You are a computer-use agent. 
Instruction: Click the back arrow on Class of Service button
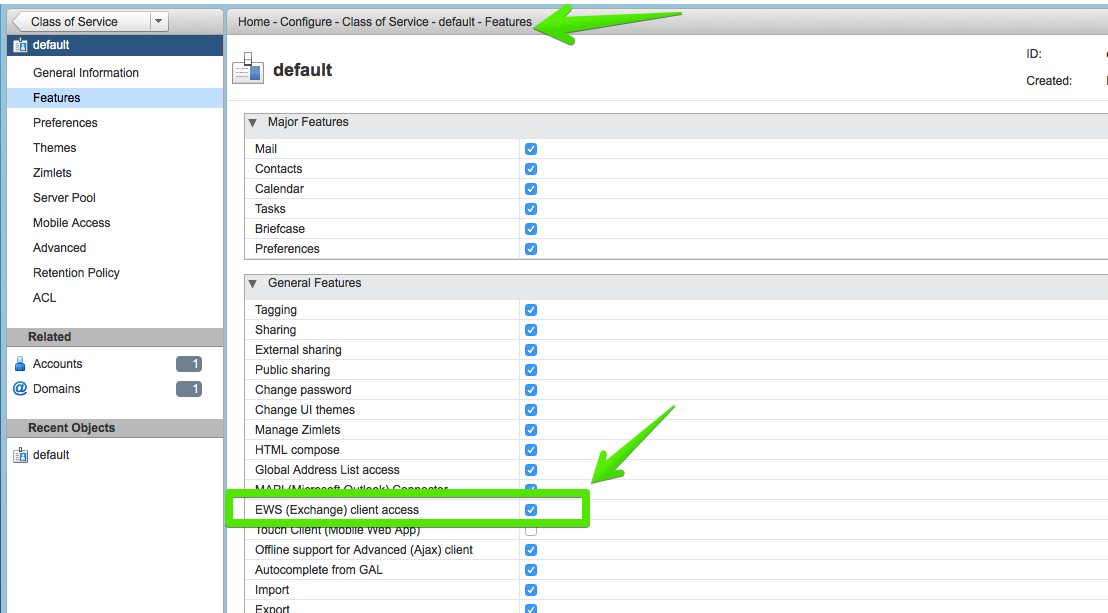[19, 21]
